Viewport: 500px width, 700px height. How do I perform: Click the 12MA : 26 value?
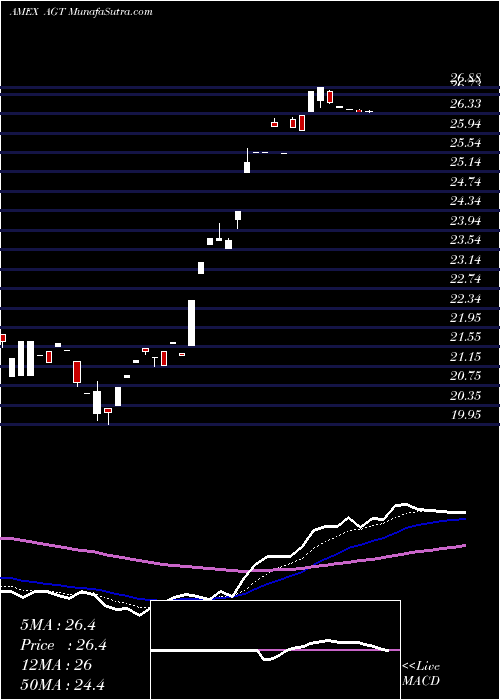point(56,665)
